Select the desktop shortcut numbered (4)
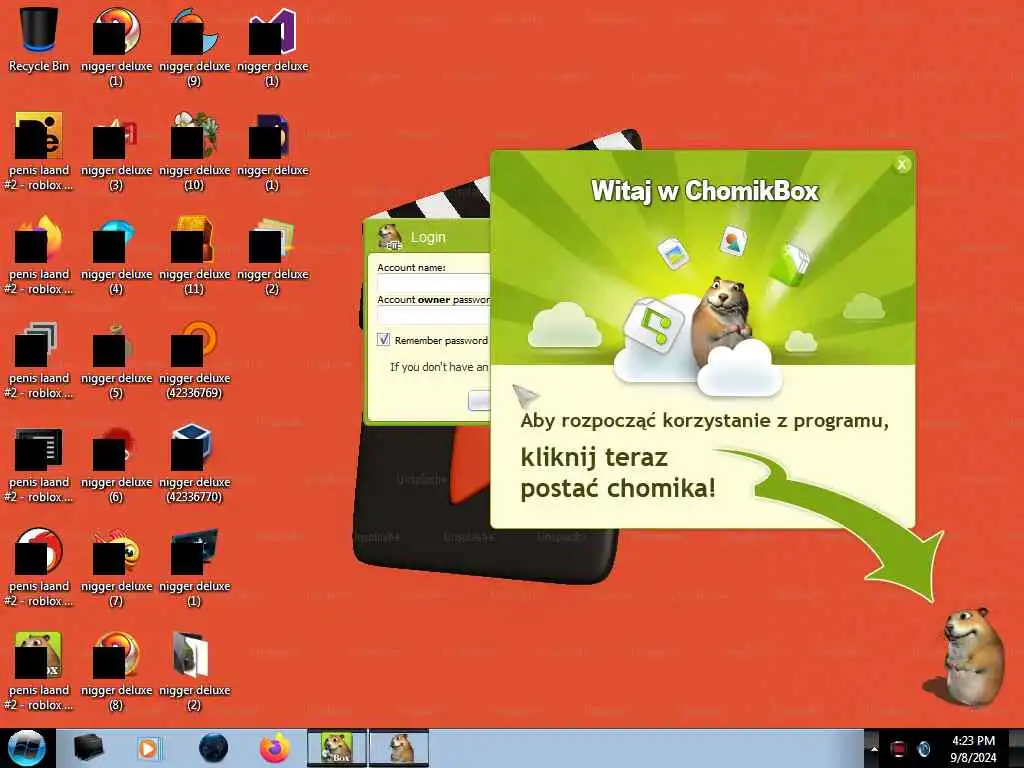This screenshot has height=768, width=1024. (x=116, y=255)
